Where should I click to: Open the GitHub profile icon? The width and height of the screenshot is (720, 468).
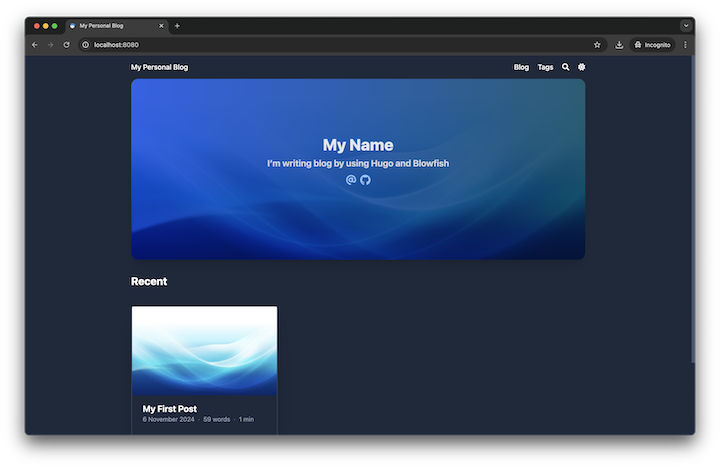tap(365, 180)
